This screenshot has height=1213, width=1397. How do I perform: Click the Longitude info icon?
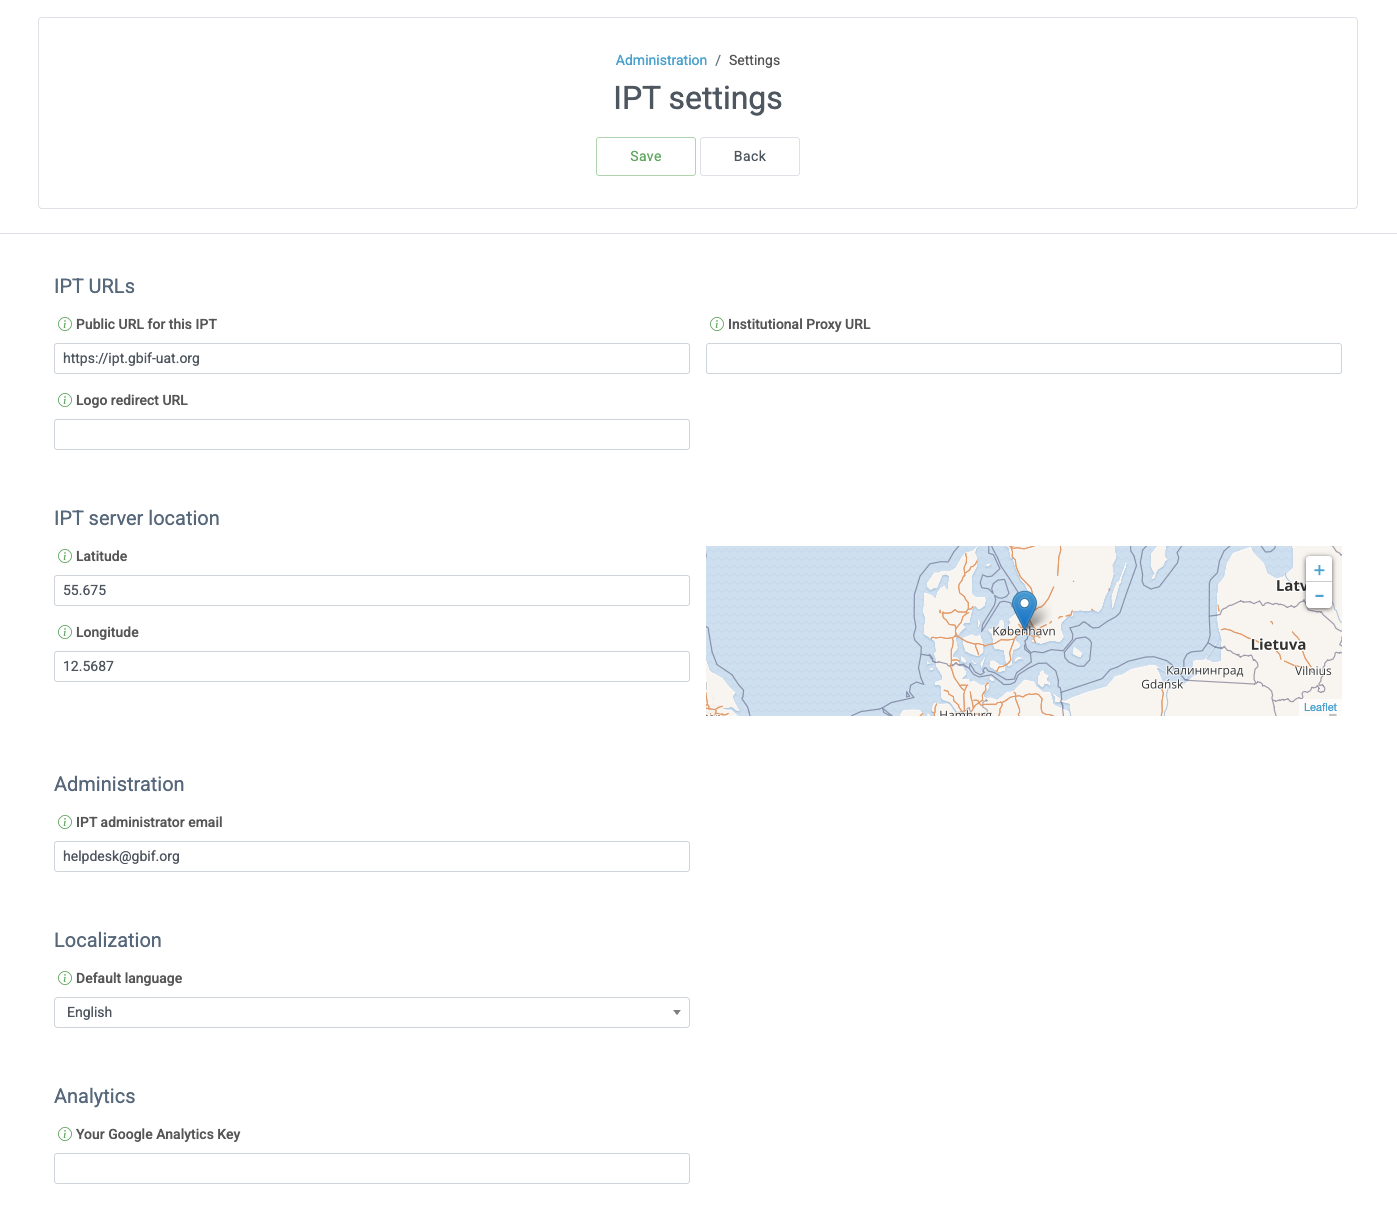coord(65,632)
